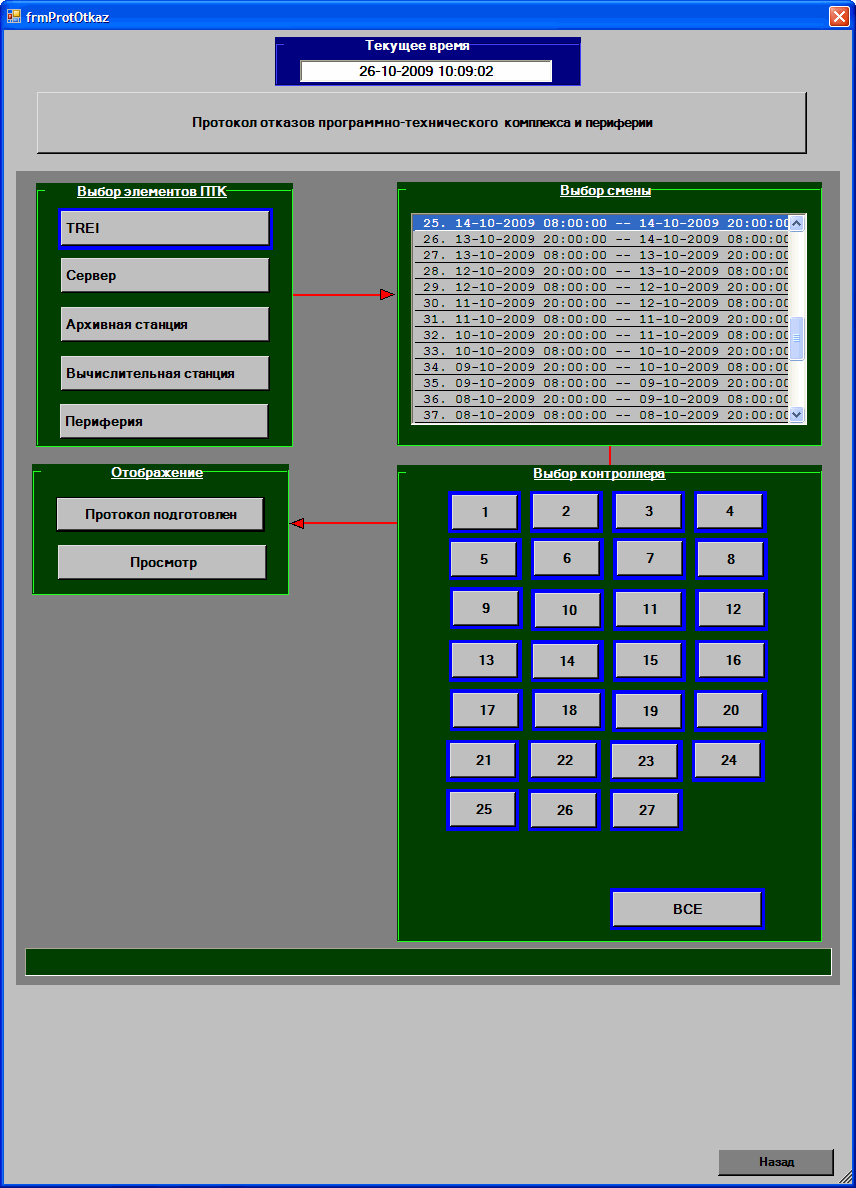Choose controller 5 button
Viewport: 856px width, 1188px height.
(x=484, y=559)
